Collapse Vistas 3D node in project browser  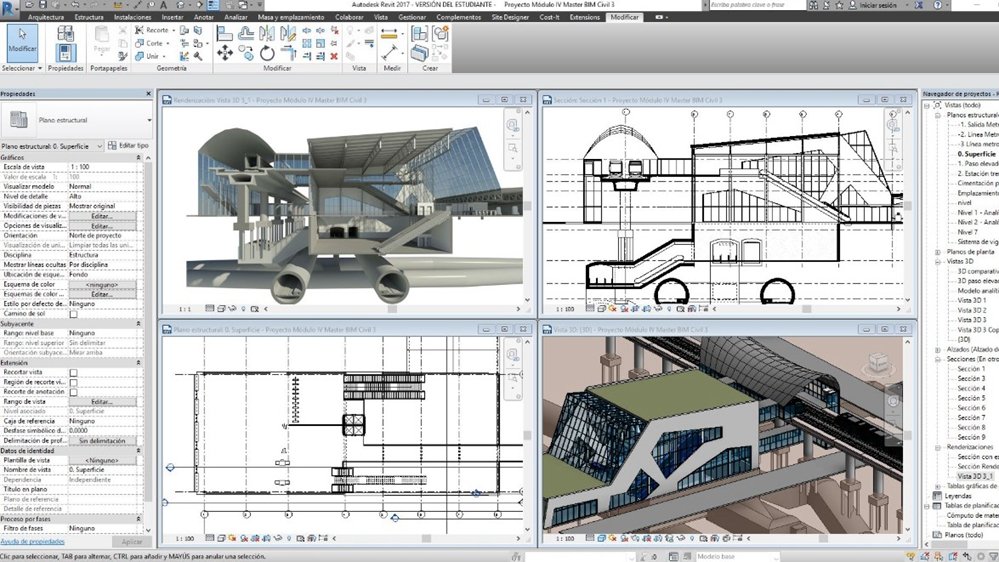(x=938, y=261)
